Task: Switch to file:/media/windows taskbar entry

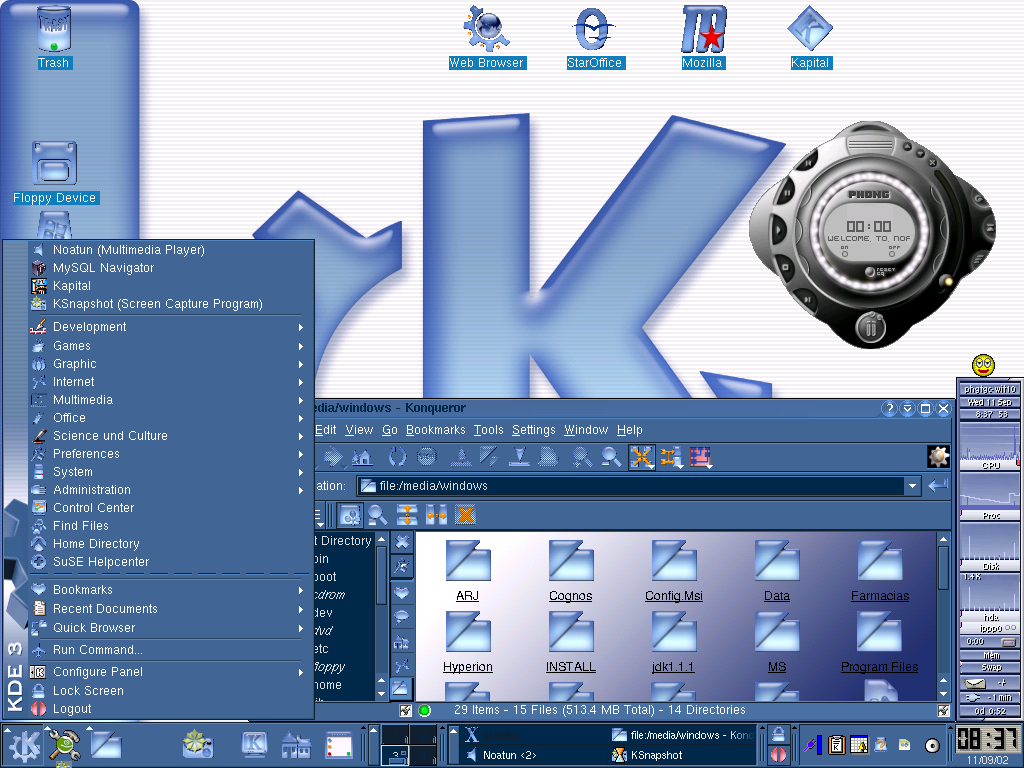Action: coord(682,735)
